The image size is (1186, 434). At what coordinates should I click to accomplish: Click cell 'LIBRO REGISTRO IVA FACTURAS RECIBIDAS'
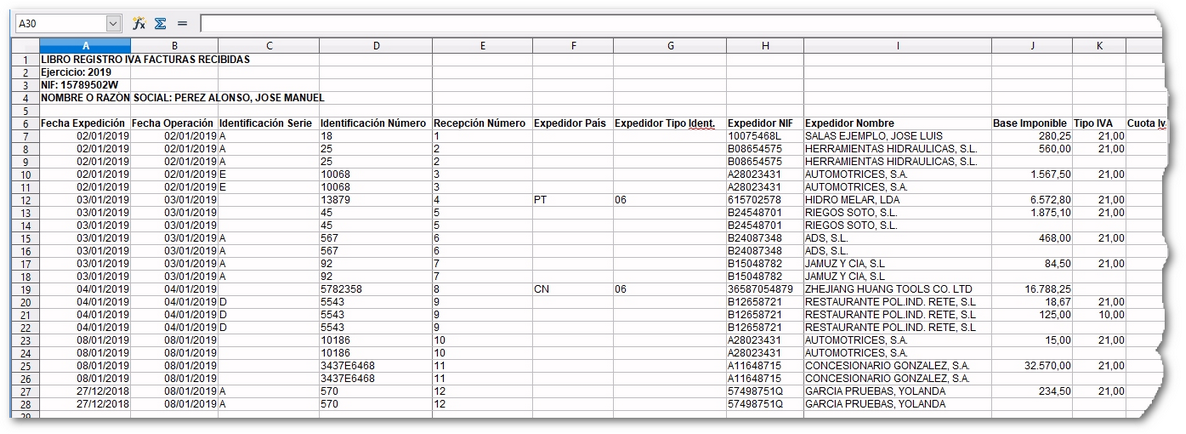(145, 59)
